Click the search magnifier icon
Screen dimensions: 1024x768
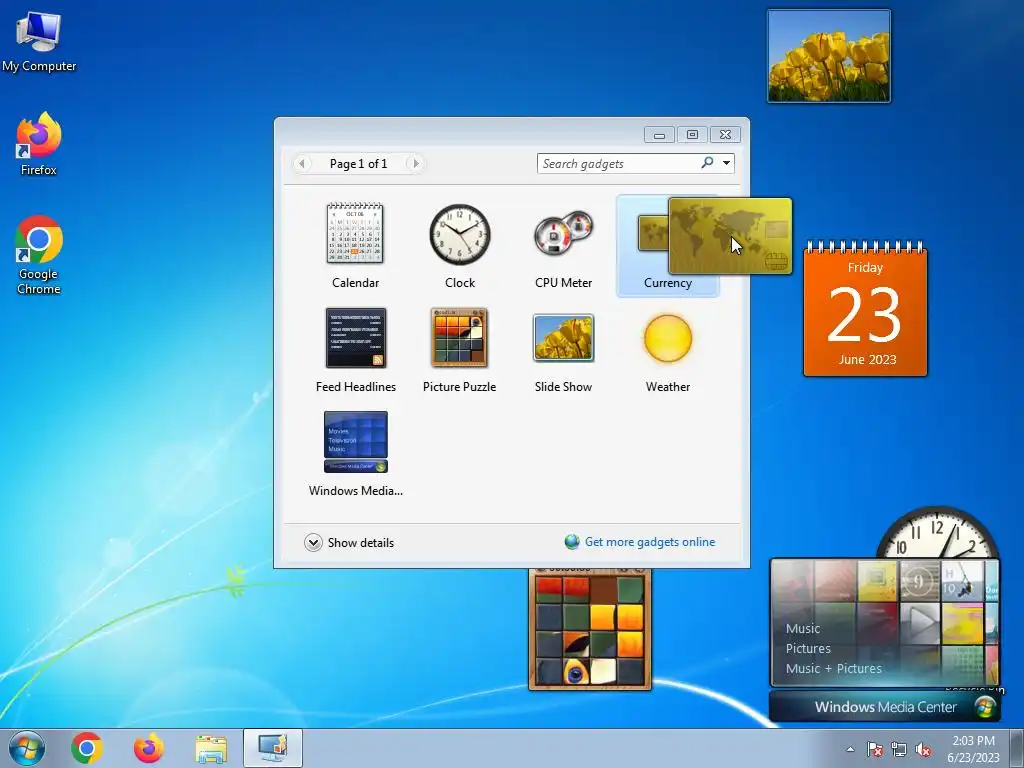pyautogui.click(x=707, y=163)
